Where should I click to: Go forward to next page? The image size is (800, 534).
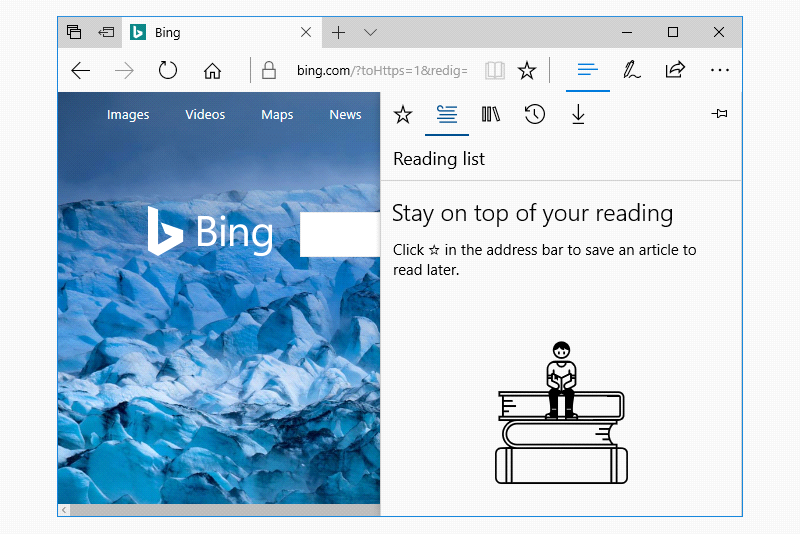pos(124,70)
